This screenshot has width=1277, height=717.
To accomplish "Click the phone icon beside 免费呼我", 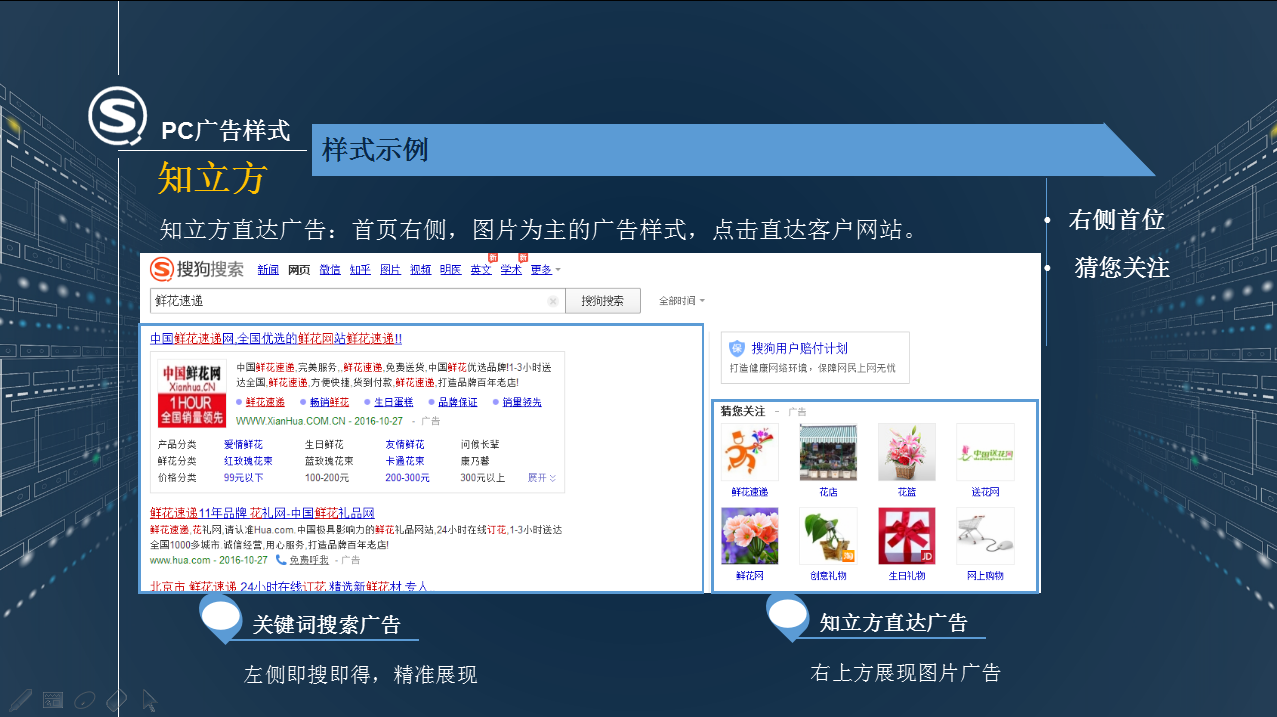I will pos(281,560).
